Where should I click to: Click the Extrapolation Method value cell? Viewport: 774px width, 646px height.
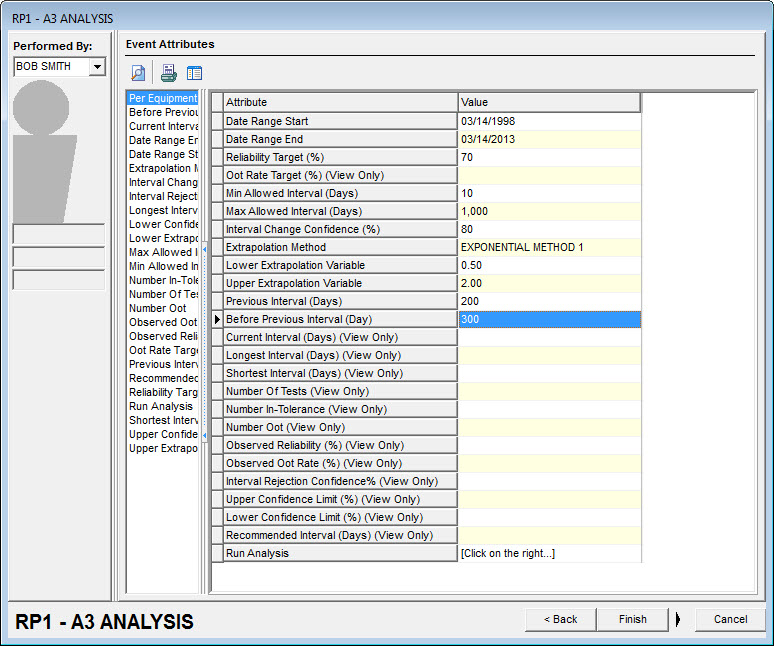(549, 247)
